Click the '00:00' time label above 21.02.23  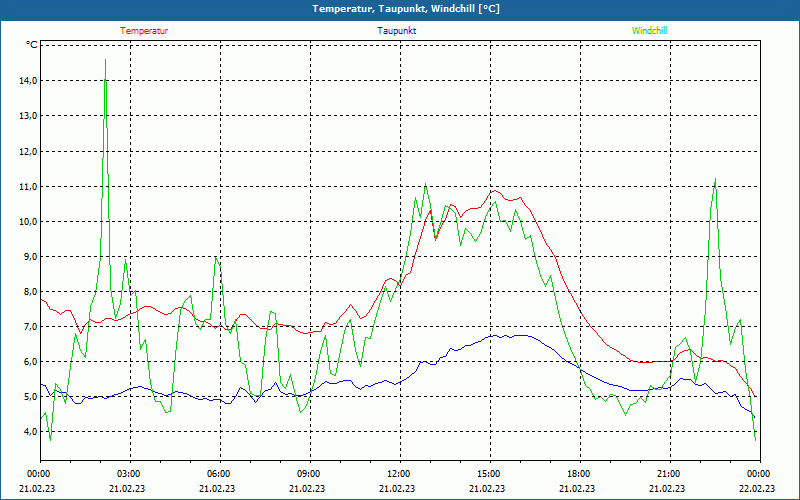coord(37,474)
